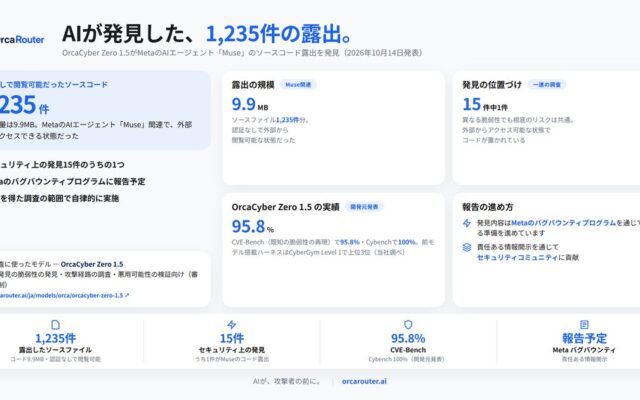Image resolution: width=640 pixels, height=400 pixels.
Task: Click the 露出したソースファイル label
Action: pos(56,350)
